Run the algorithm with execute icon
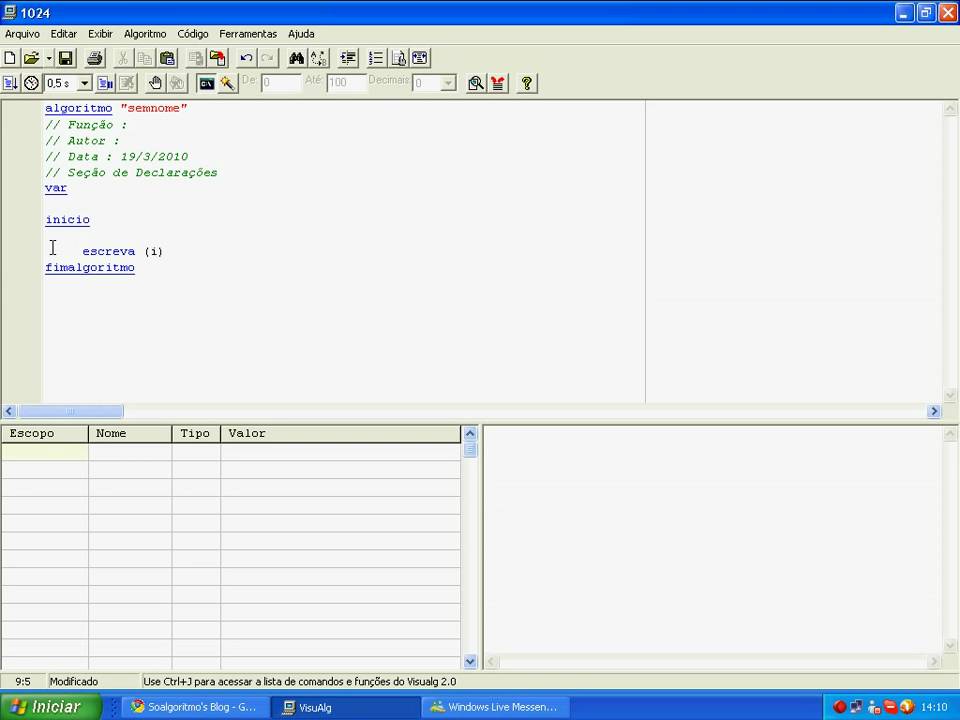 [x=10, y=83]
